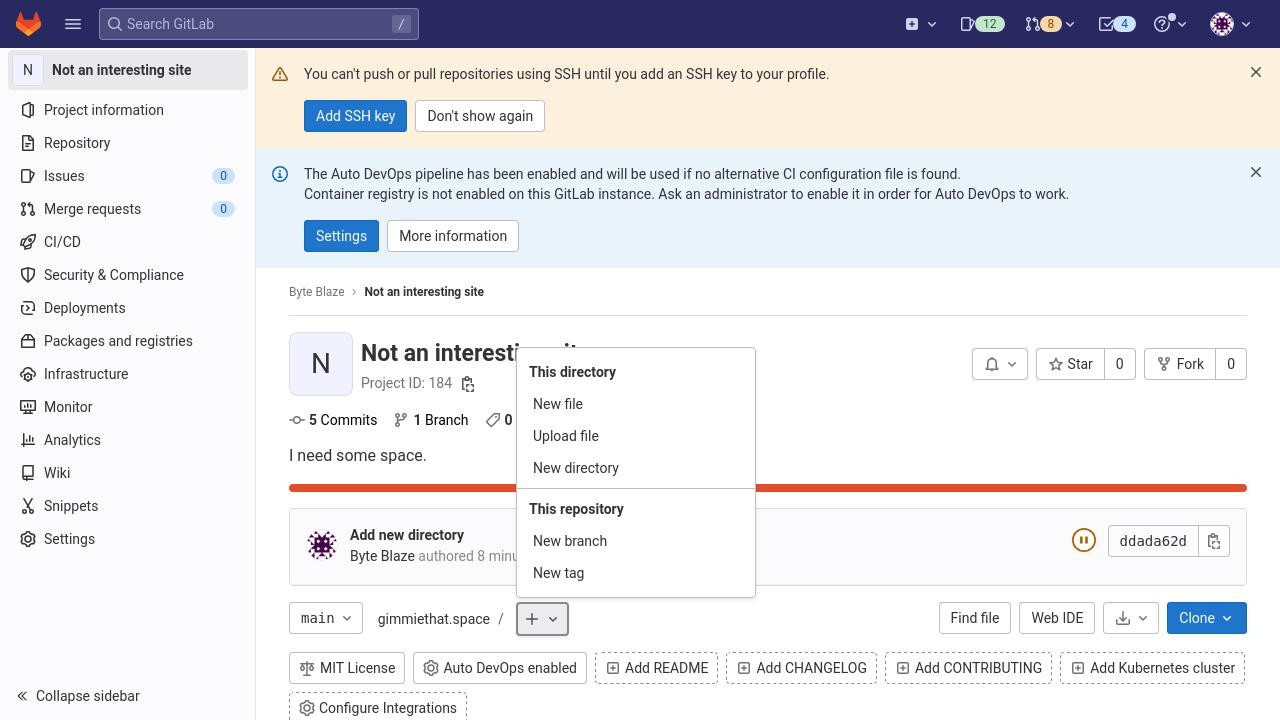
Task: Click Auto DevOps enabled button
Action: point(500,668)
